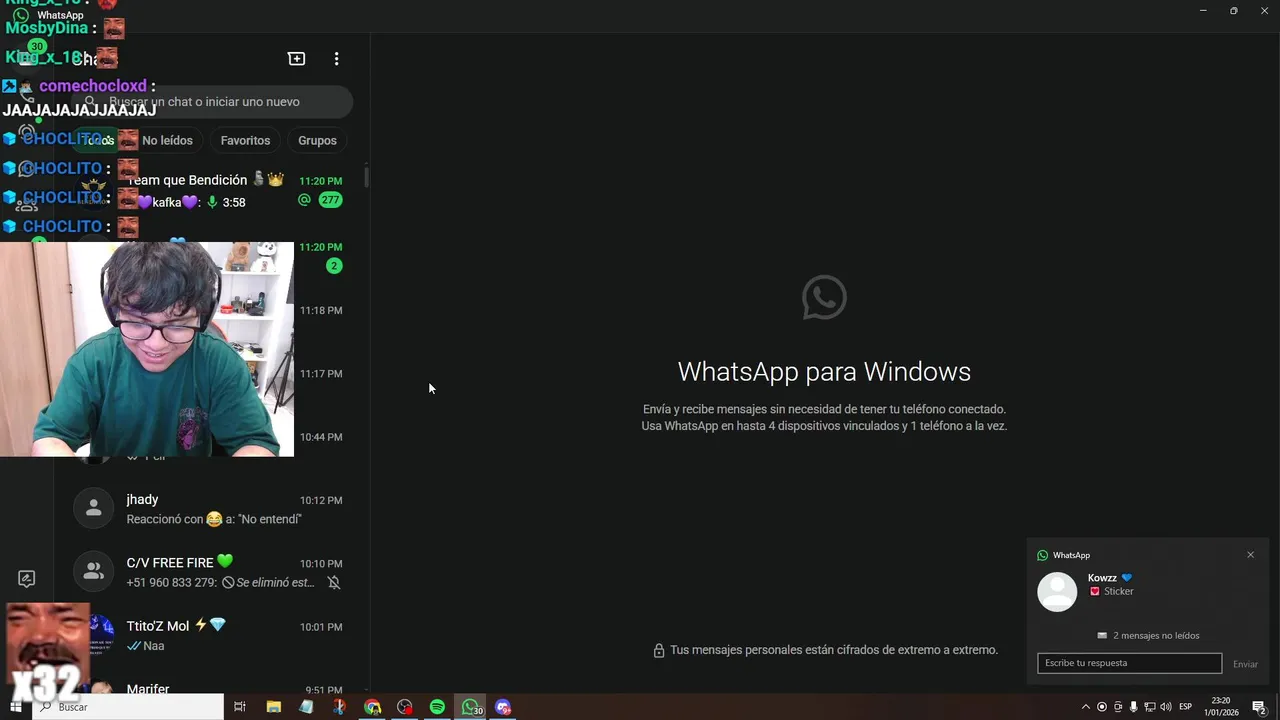Start a new chat with the plus icon
Viewport: 1280px width, 720px height.
pyautogui.click(x=296, y=59)
